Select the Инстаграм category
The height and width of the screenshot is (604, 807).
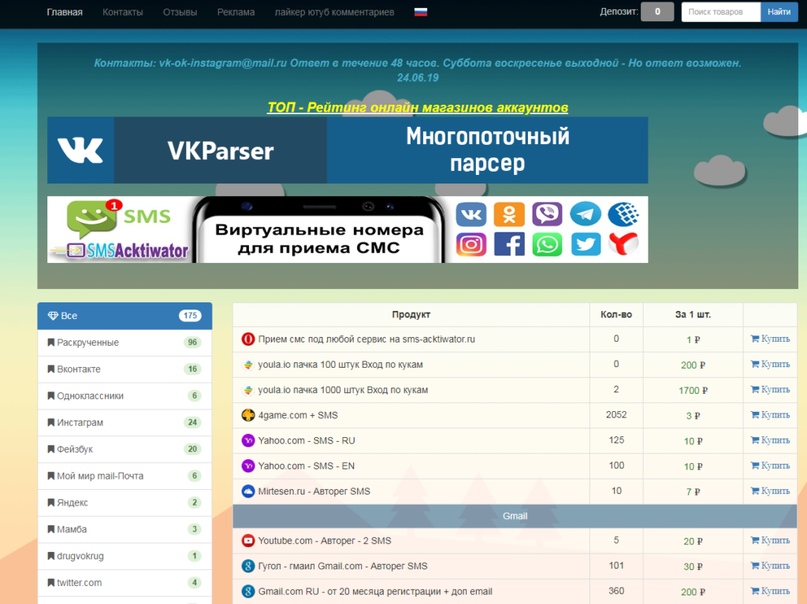[x=125, y=422]
